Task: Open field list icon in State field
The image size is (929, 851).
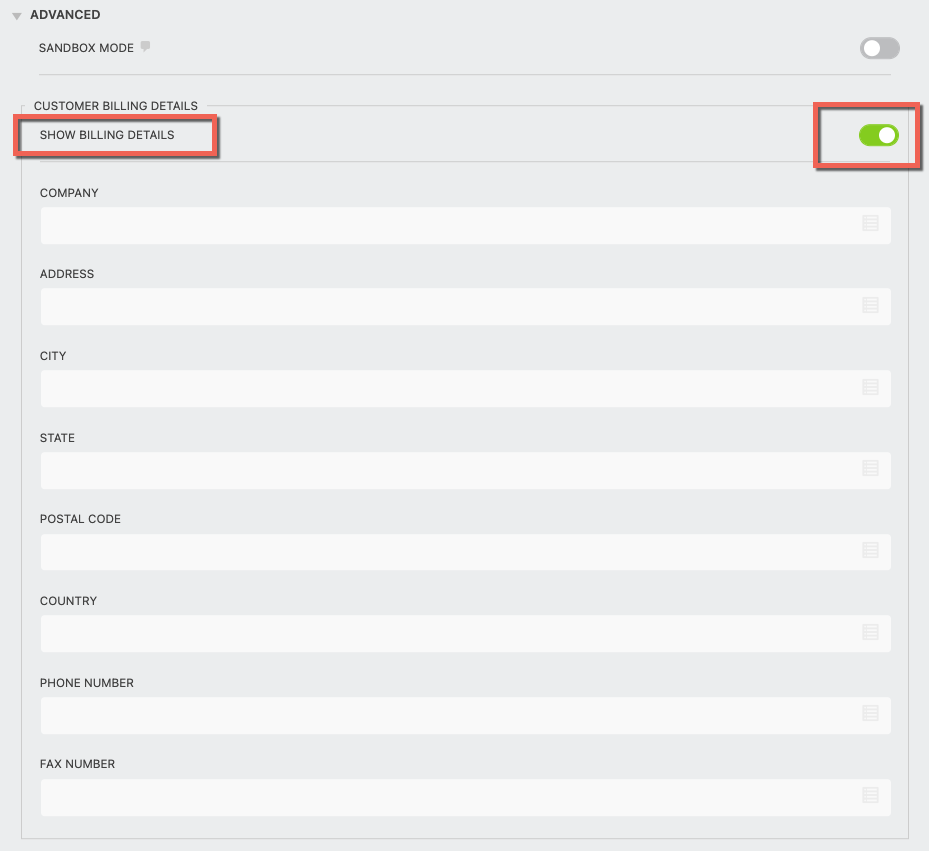Action: (870, 469)
